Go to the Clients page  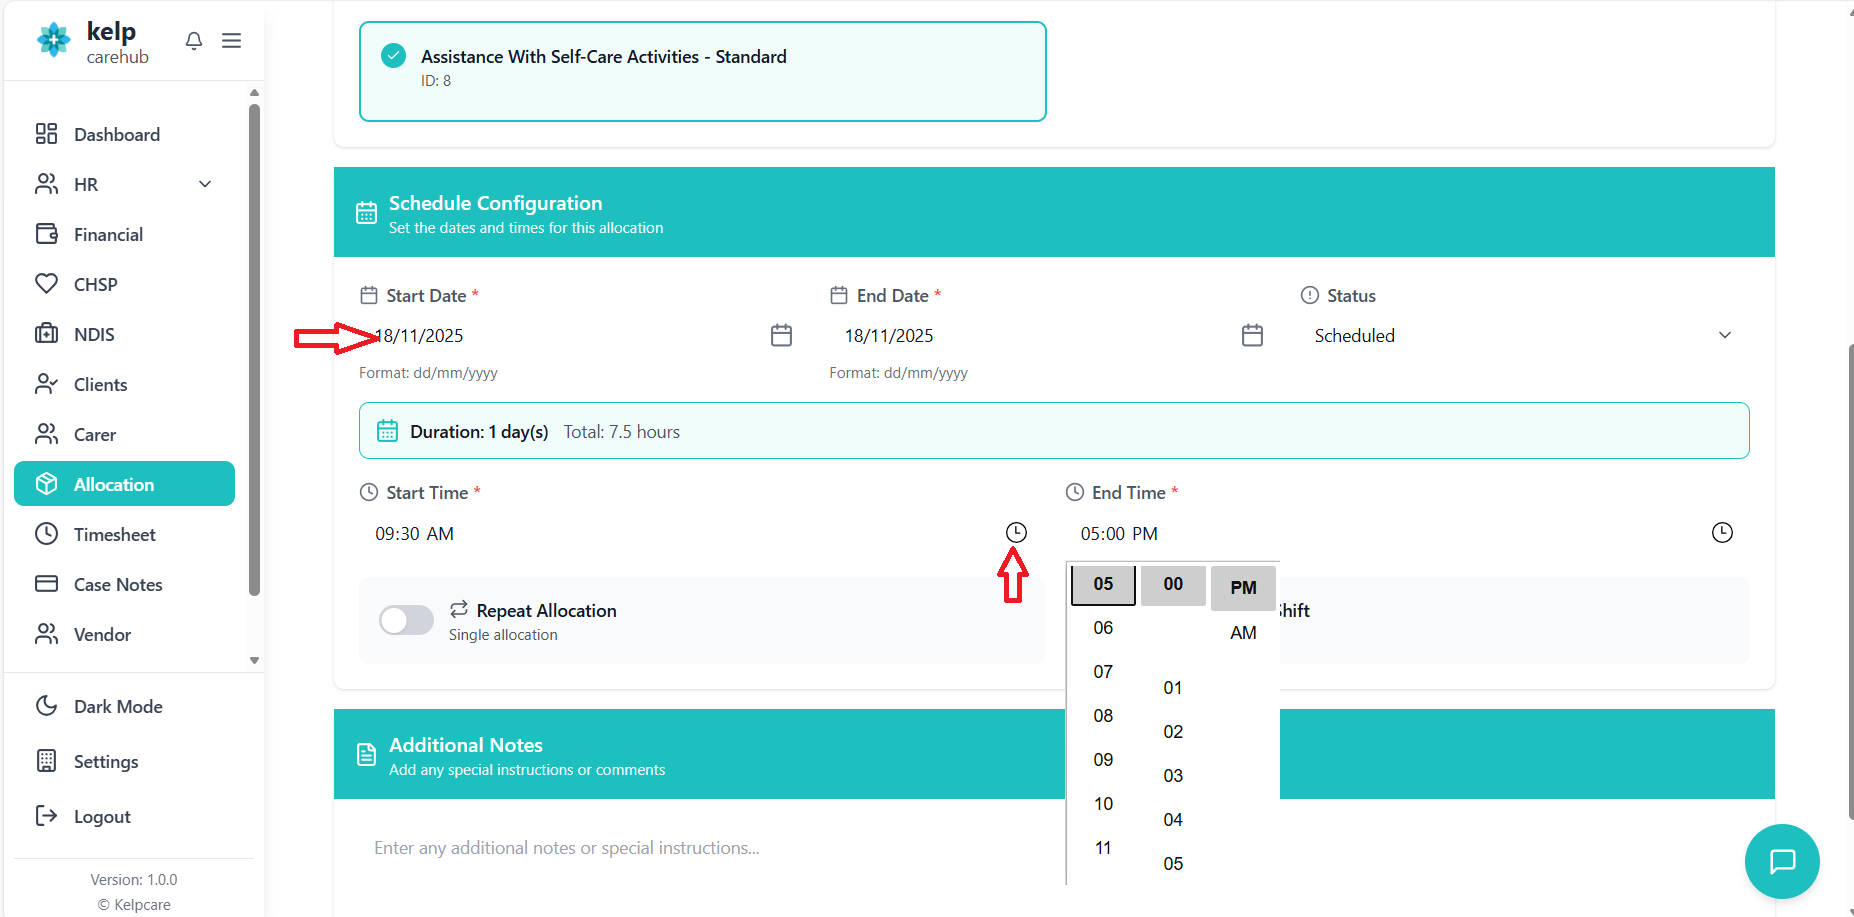point(100,385)
